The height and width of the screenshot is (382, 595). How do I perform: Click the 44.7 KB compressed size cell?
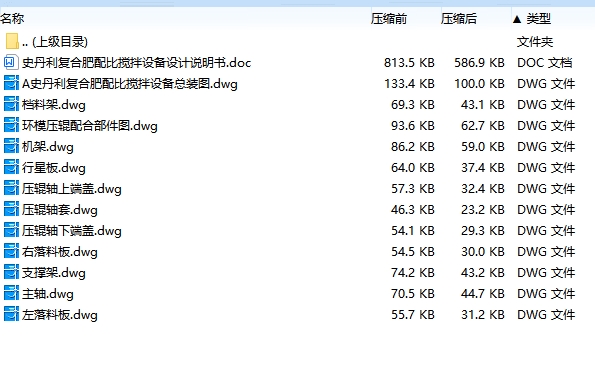pos(483,294)
